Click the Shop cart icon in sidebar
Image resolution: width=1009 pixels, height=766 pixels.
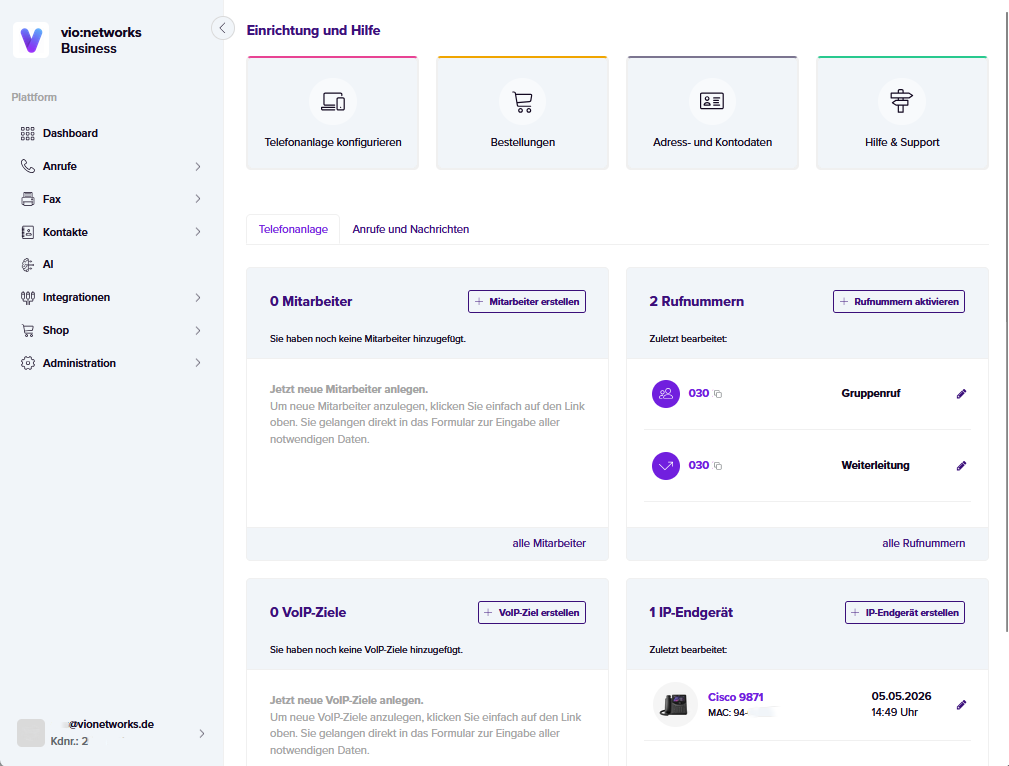(28, 330)
